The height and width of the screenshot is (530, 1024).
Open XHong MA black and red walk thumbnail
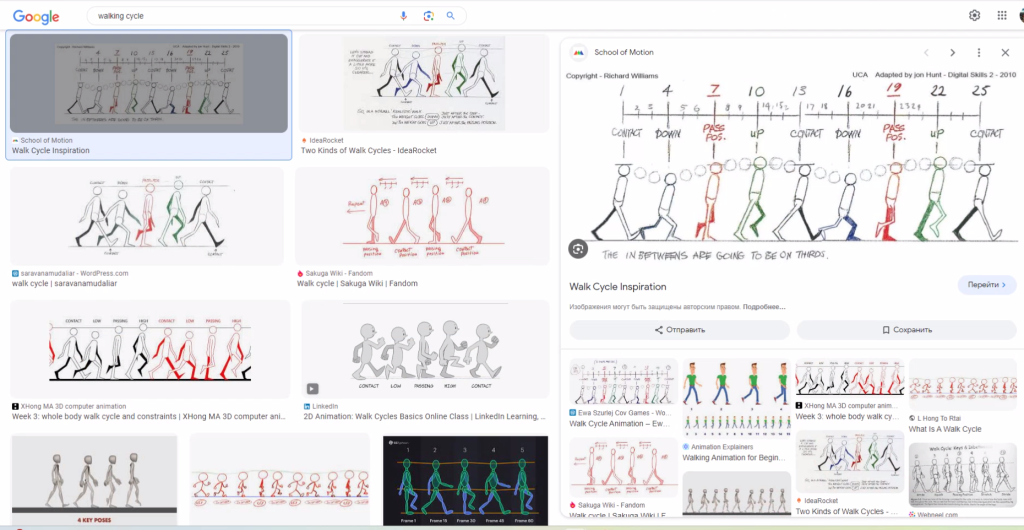[150, 349]
